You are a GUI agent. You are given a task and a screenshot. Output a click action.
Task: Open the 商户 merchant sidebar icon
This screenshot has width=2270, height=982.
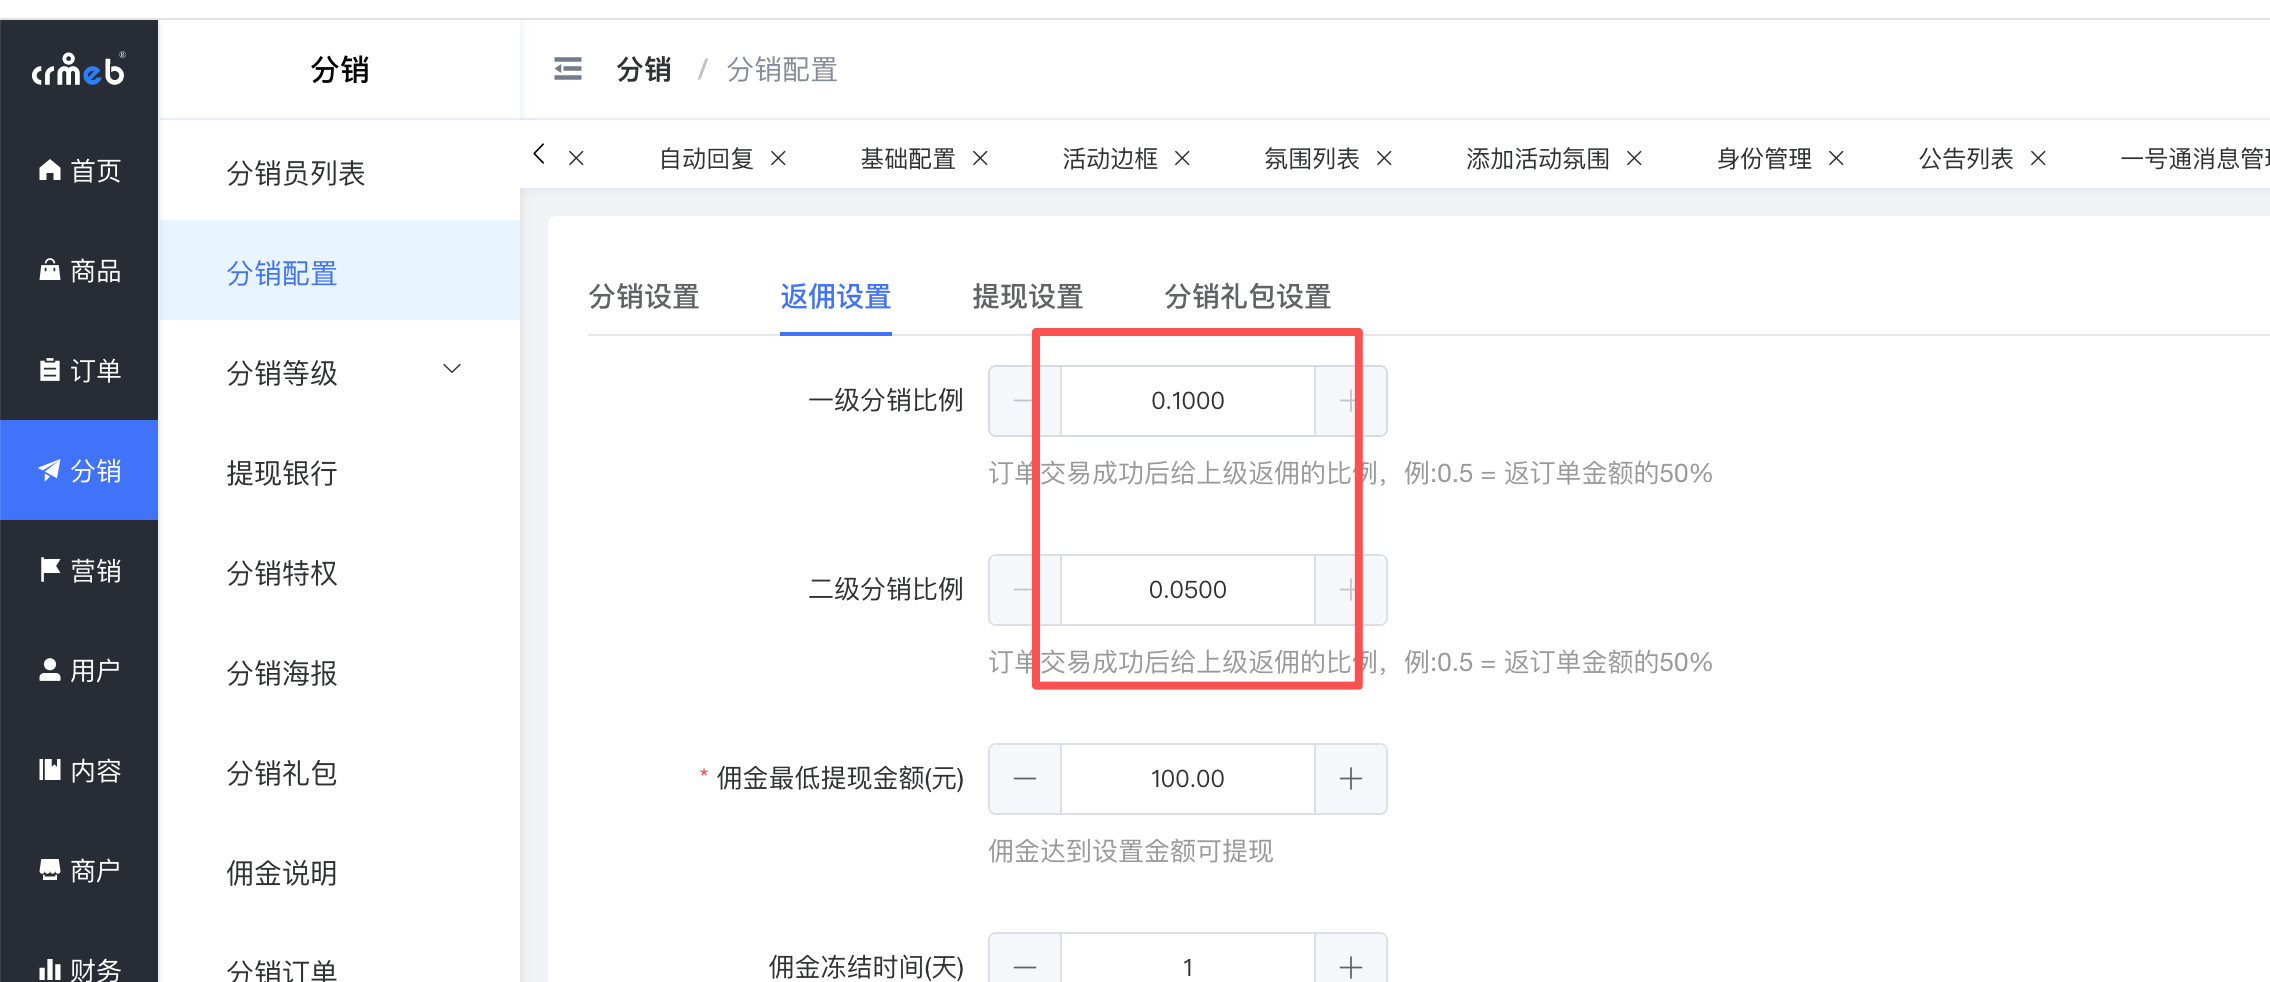click(50, 870)
